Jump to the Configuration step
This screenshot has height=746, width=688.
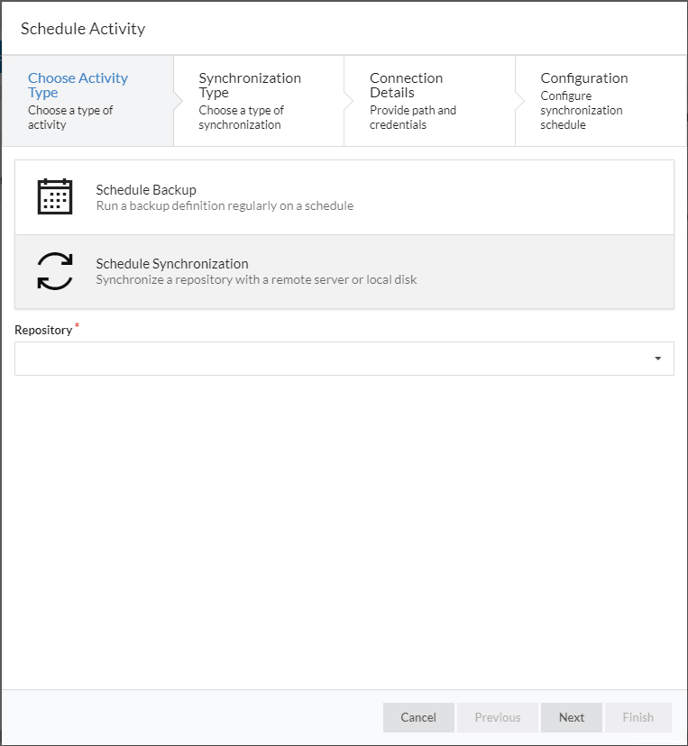pos(601,101)
